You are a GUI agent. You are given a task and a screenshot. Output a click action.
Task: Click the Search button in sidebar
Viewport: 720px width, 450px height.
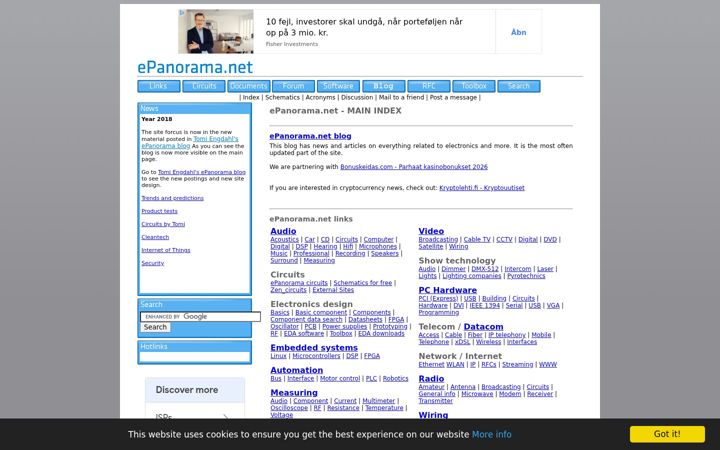coord(155,327)
